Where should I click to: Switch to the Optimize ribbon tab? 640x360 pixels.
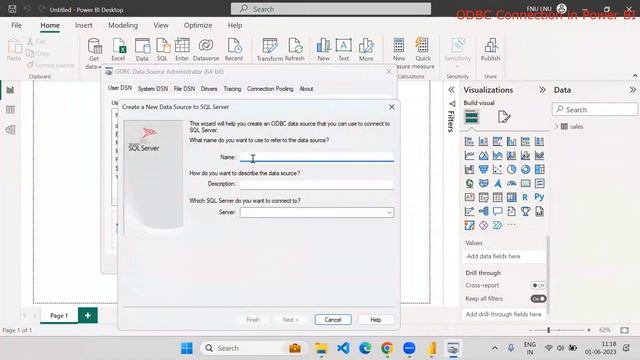click(198, 25)
